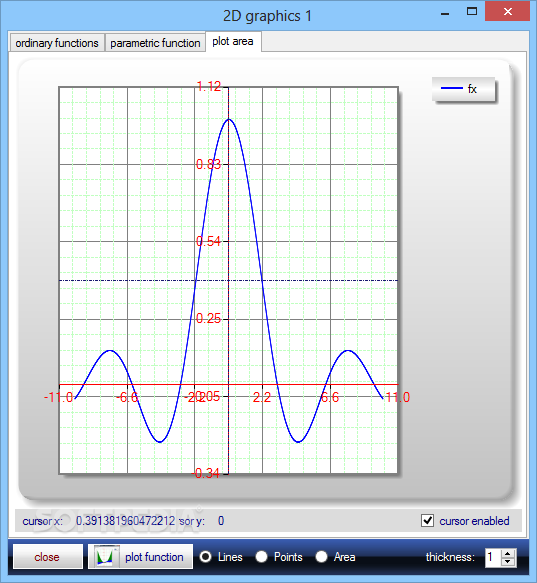
Task: Click the cursor y value 0
Action: tap(221, 521)
